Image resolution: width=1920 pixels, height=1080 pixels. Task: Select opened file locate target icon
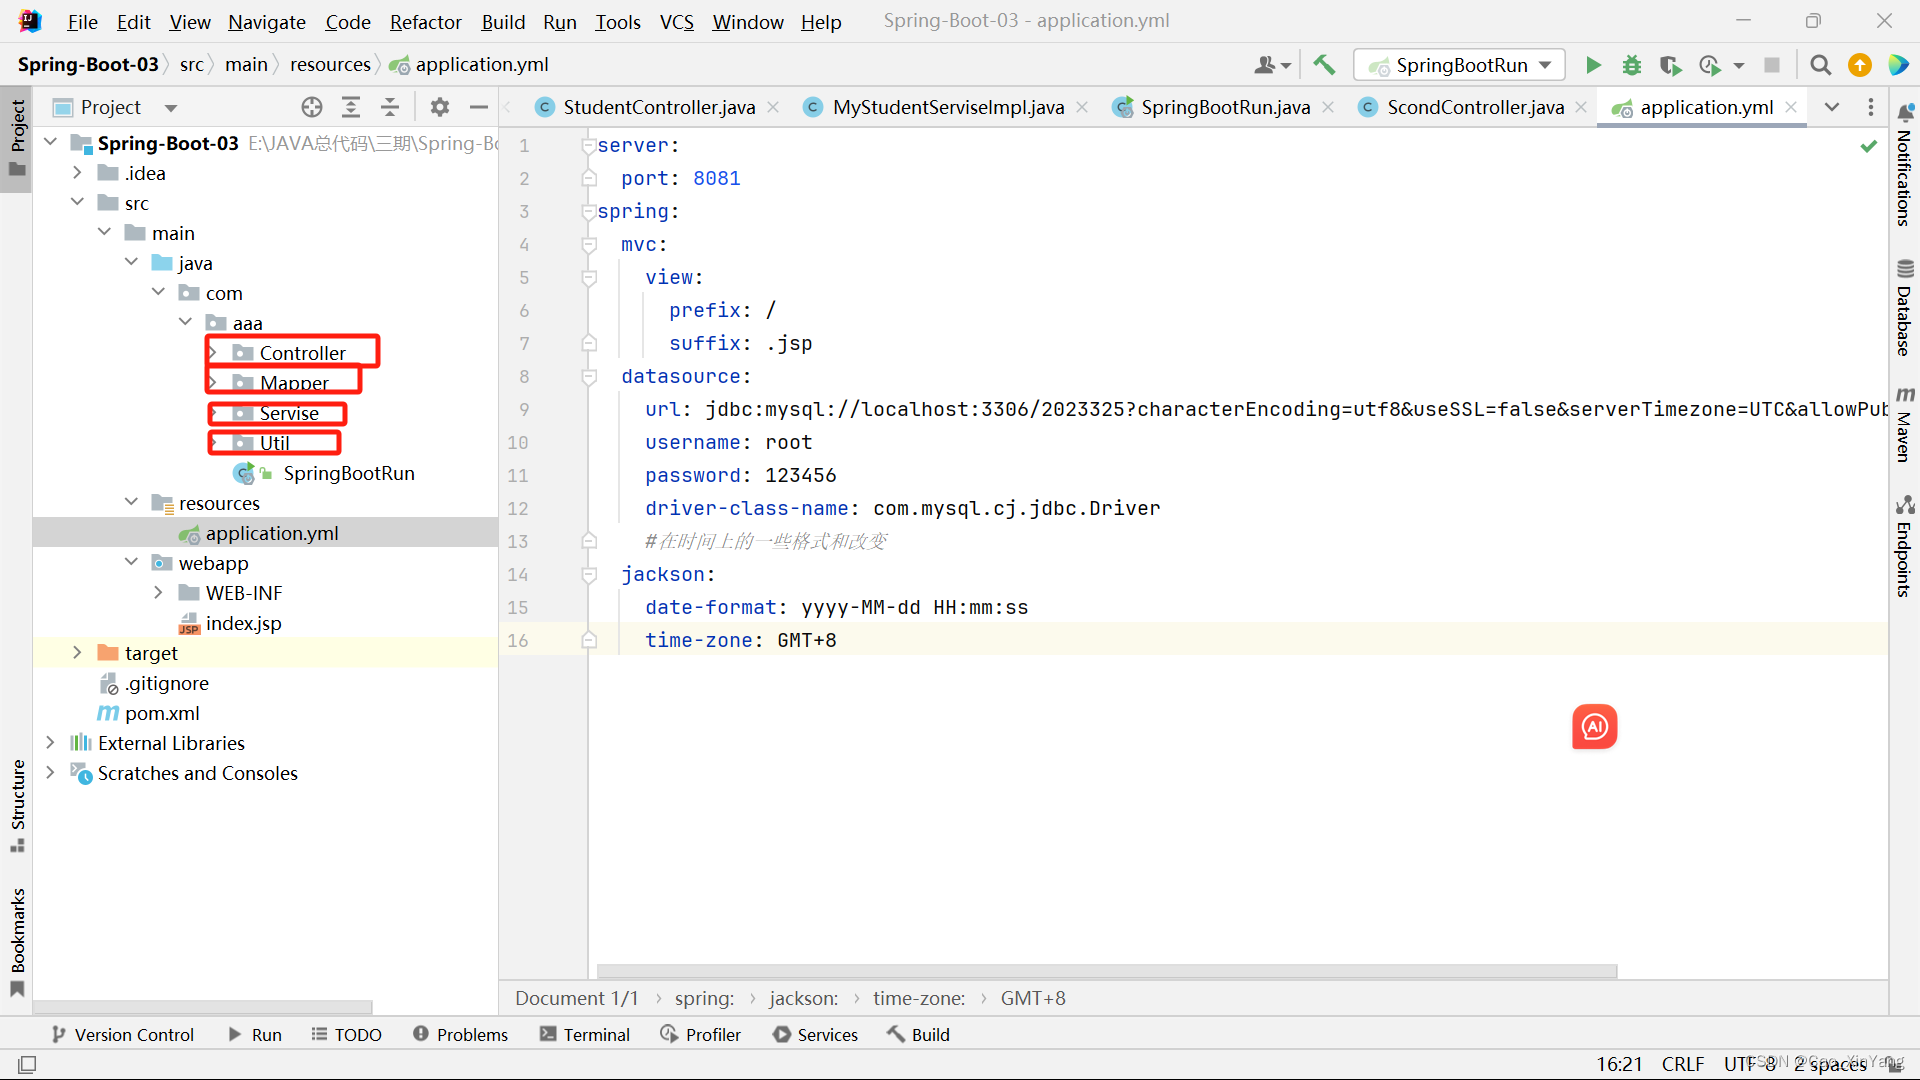pos(312,107)
